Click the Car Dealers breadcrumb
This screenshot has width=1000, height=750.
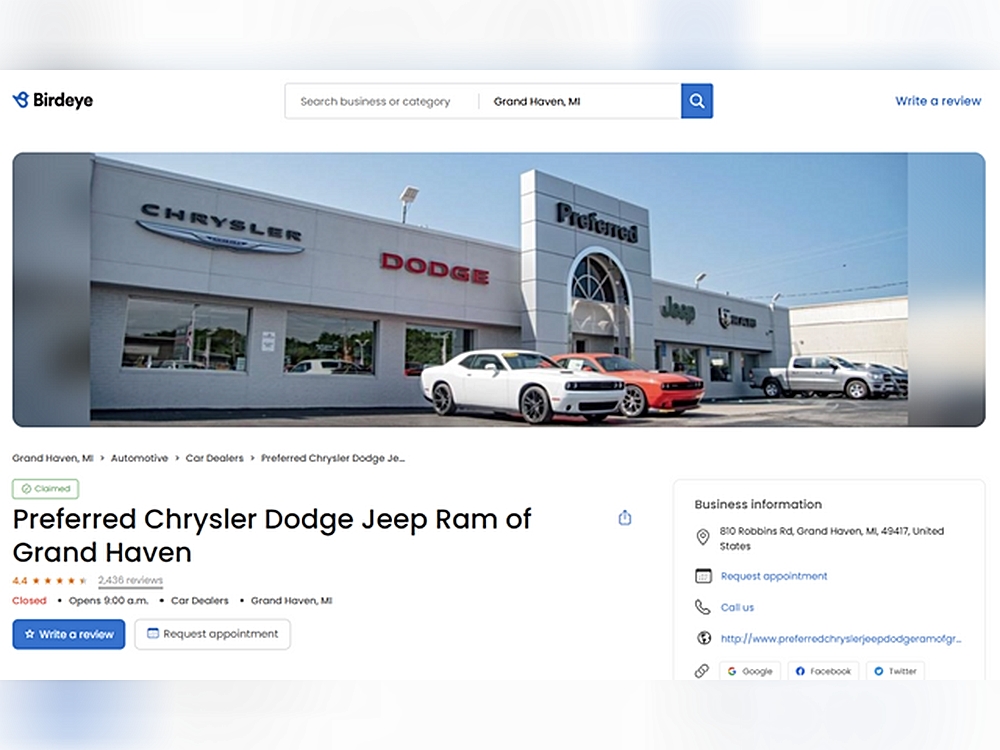pyautogui.click(x=214, y=458)
